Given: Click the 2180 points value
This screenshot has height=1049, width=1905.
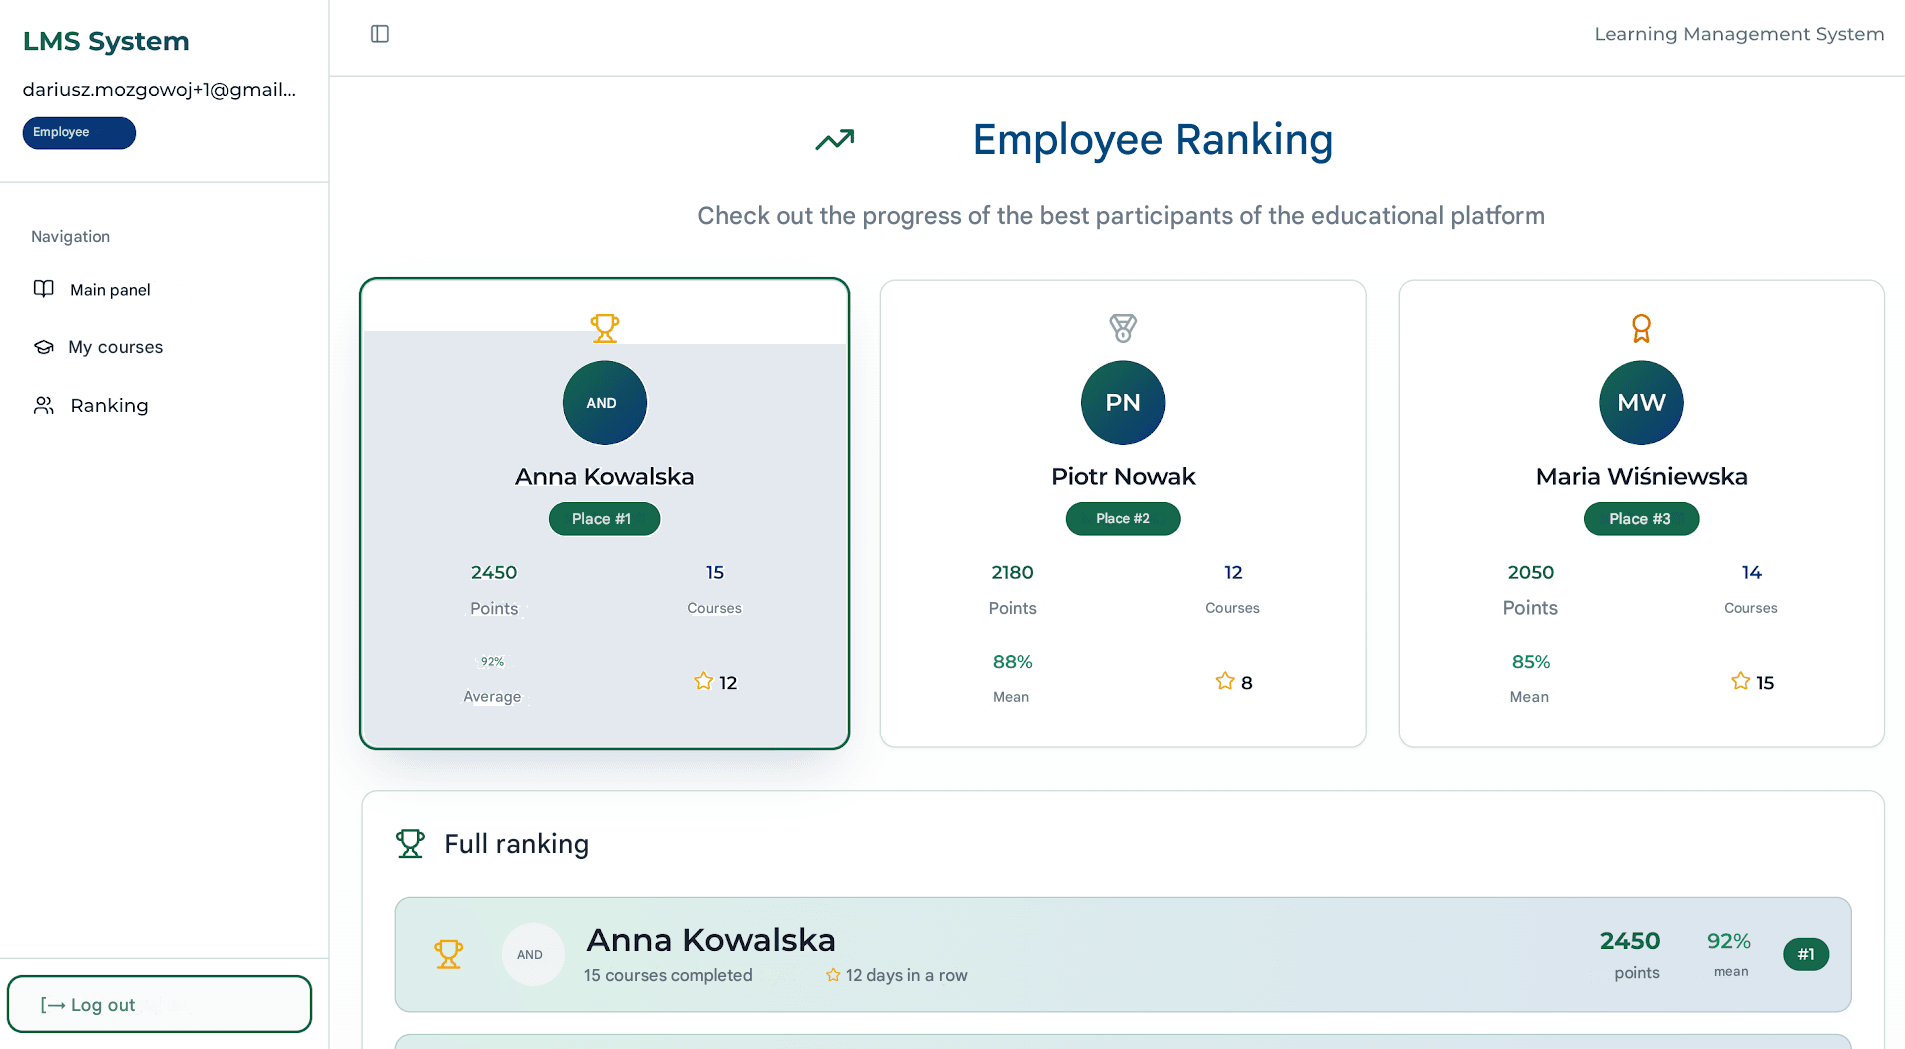Looking at the screenshot, I should pyautogui.click(x=1012, y=572).
